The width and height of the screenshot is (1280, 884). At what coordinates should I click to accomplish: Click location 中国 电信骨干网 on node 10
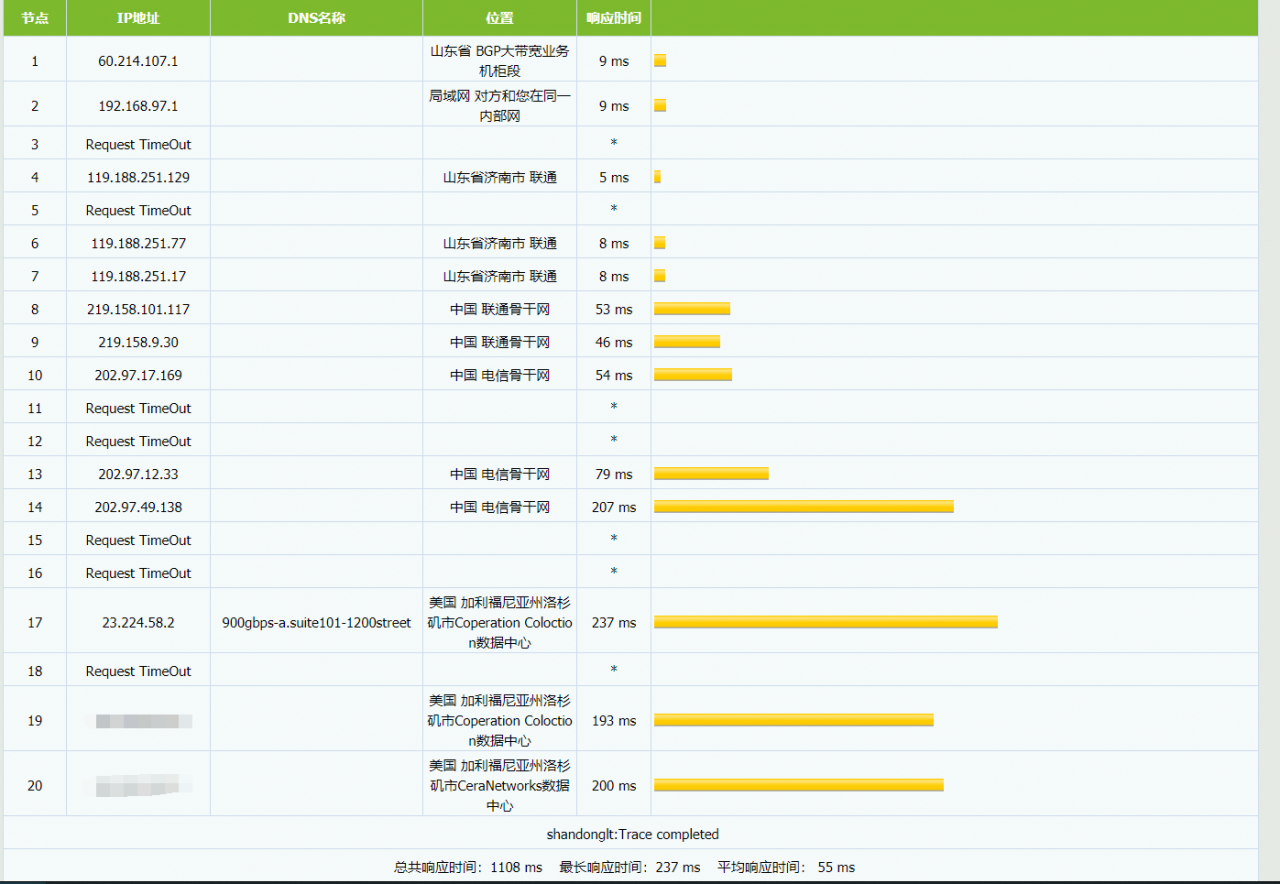click(x=499, y=374)
